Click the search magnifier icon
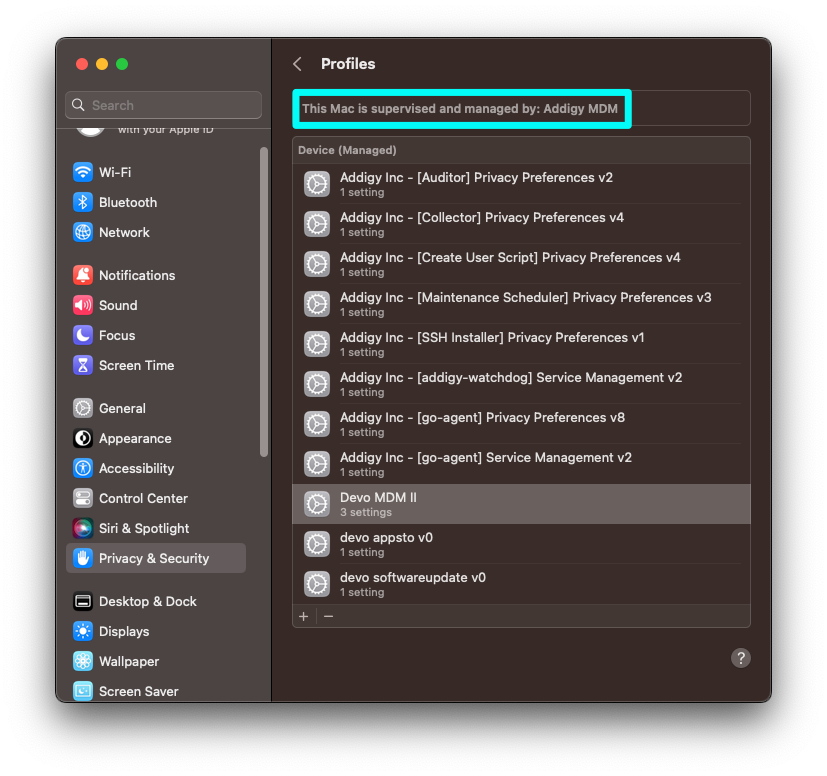Image resolution: width=827 pixels, height=776 pixels. [78, 105]
